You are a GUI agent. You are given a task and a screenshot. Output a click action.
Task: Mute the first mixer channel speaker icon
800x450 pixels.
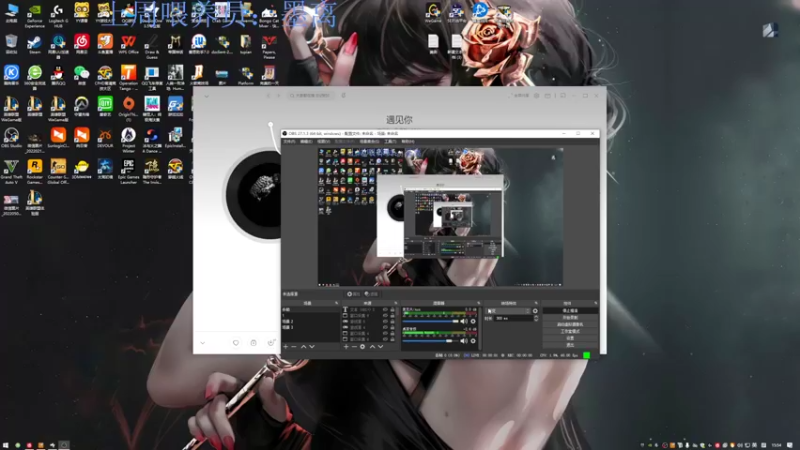(x=464, y=321)
